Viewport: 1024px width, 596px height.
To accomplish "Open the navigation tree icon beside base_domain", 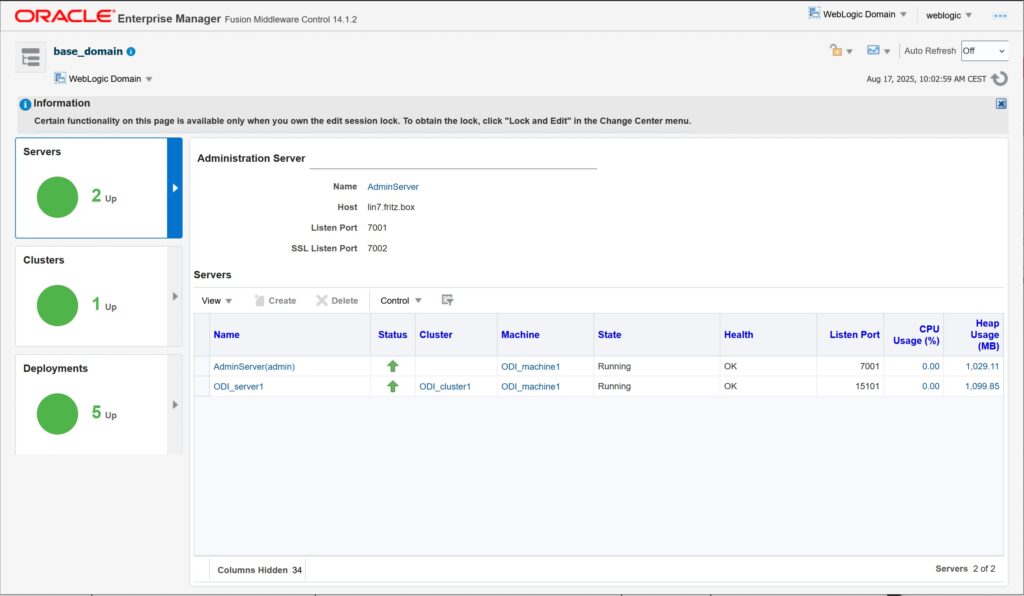I will [x=31, y=57].
